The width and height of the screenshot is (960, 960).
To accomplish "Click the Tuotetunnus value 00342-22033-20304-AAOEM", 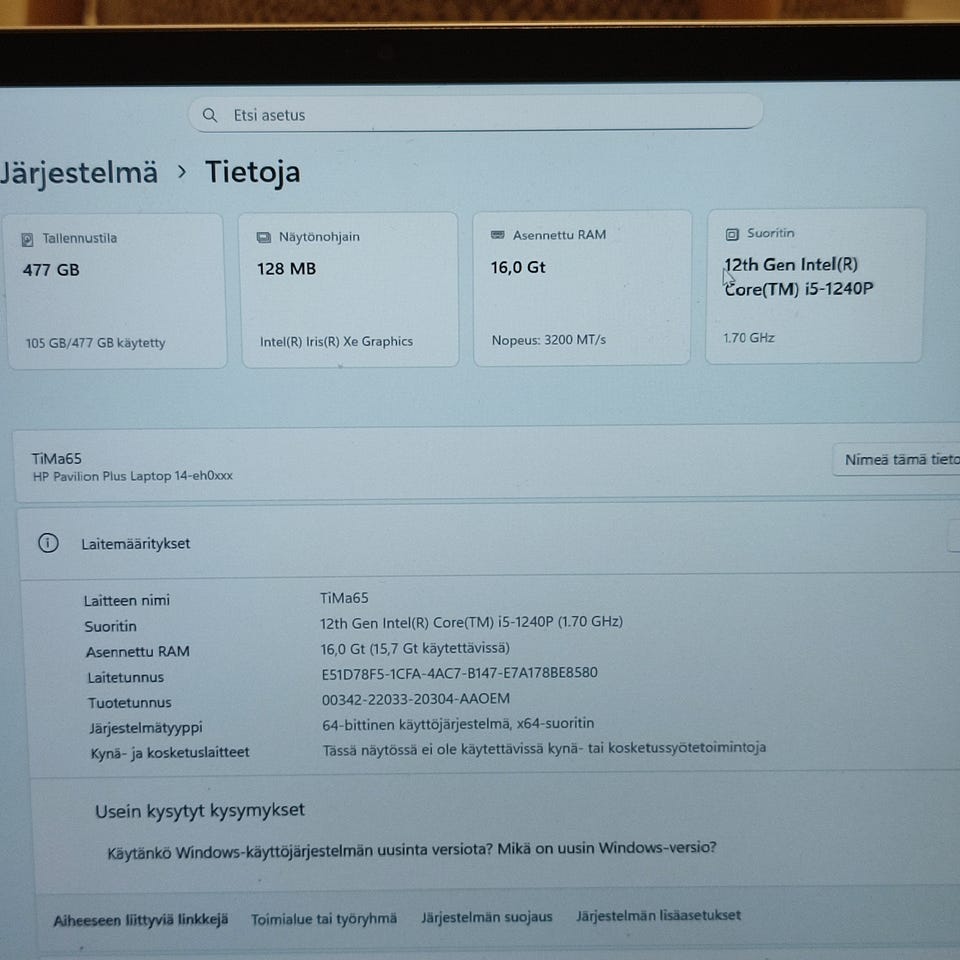I will 416,699.
